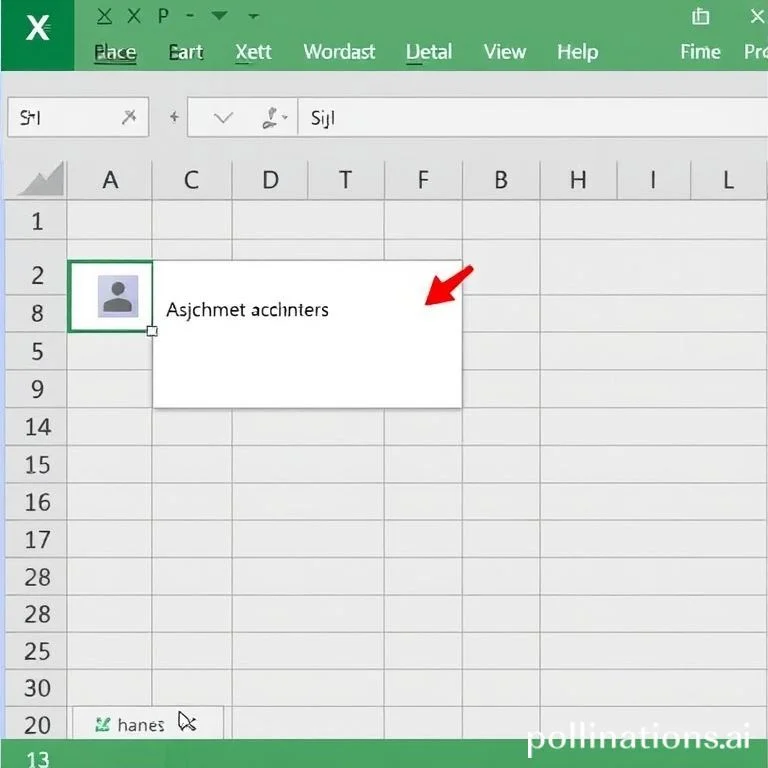The height and width of the screenshot is (768, 768).
Task: Expand the small caret at end of quick access toolbar
Action: (x=254, y=16)
